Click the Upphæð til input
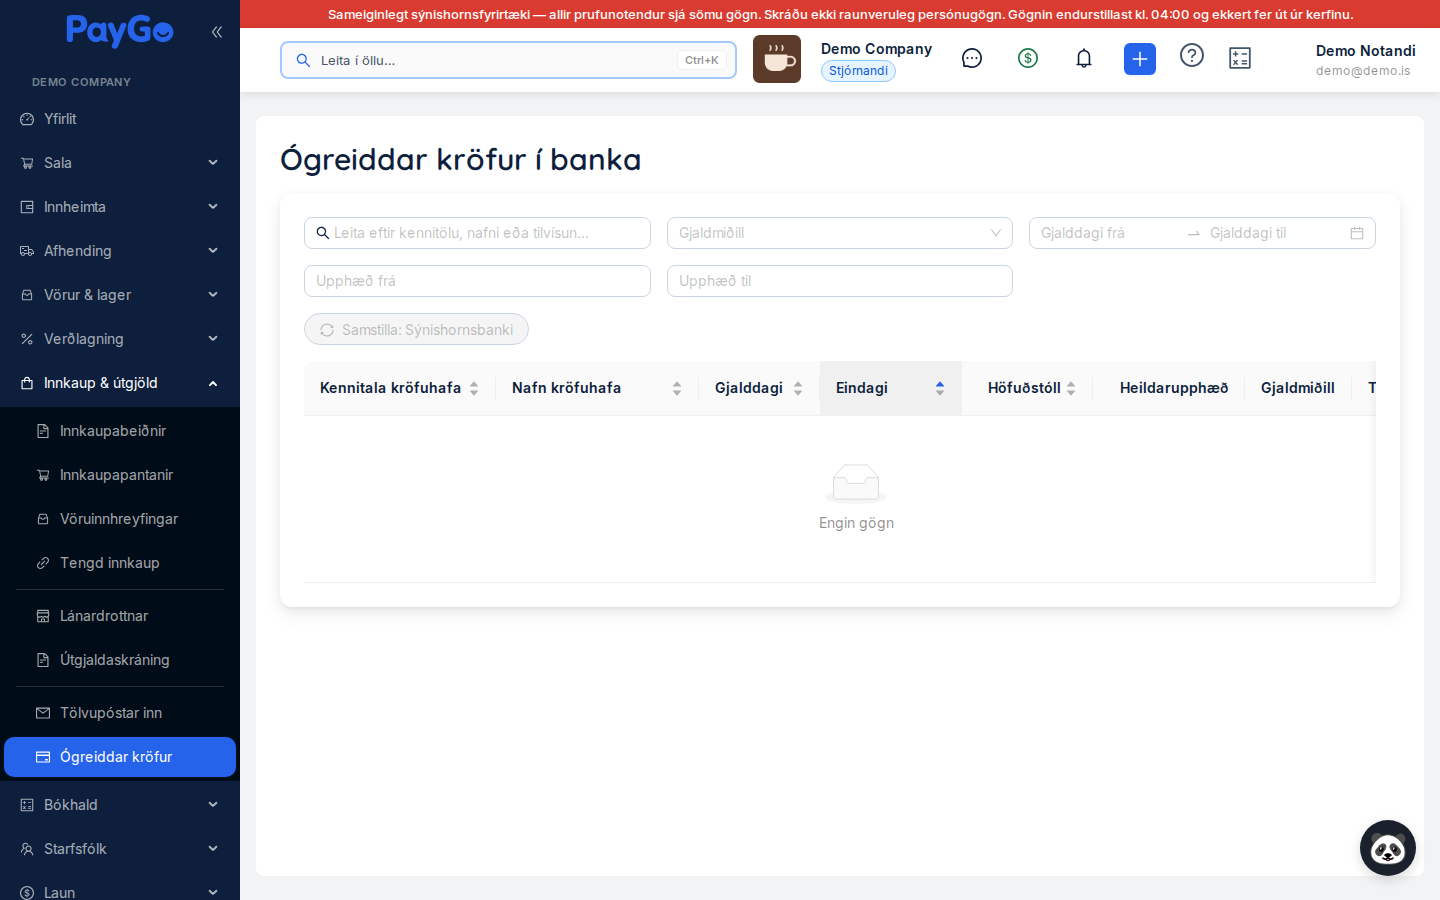 point(840,281)
